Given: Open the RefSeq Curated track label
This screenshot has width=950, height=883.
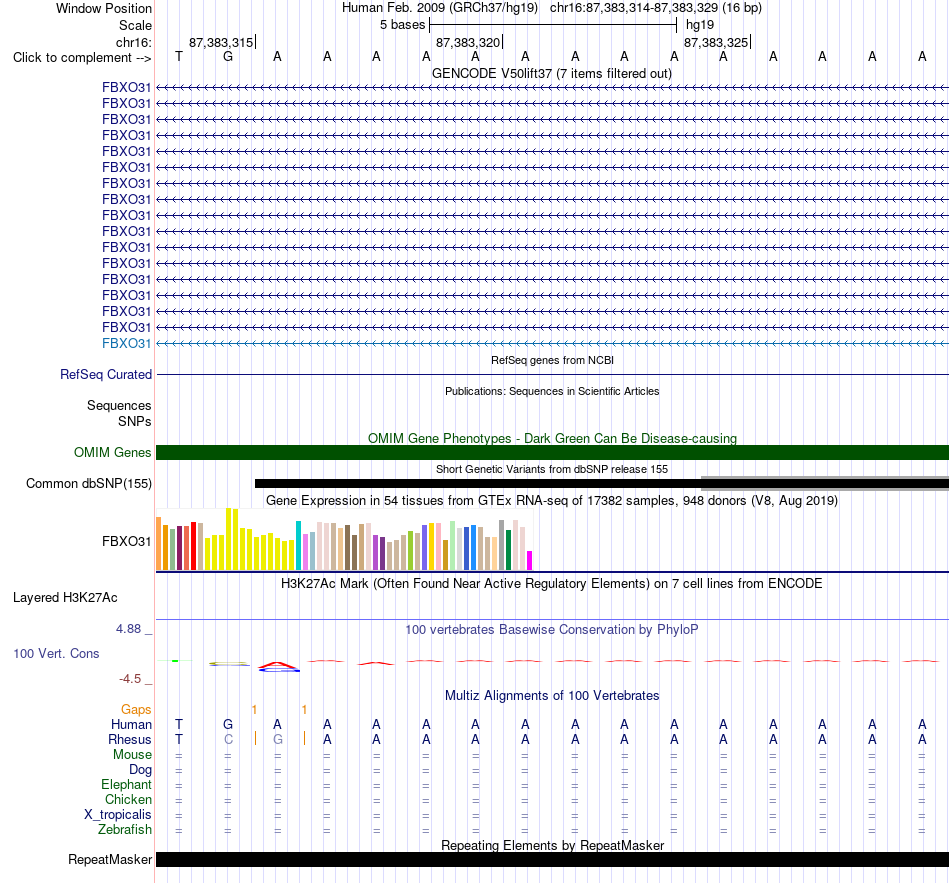Looking at the screenshot, I should tap(105, 375).
